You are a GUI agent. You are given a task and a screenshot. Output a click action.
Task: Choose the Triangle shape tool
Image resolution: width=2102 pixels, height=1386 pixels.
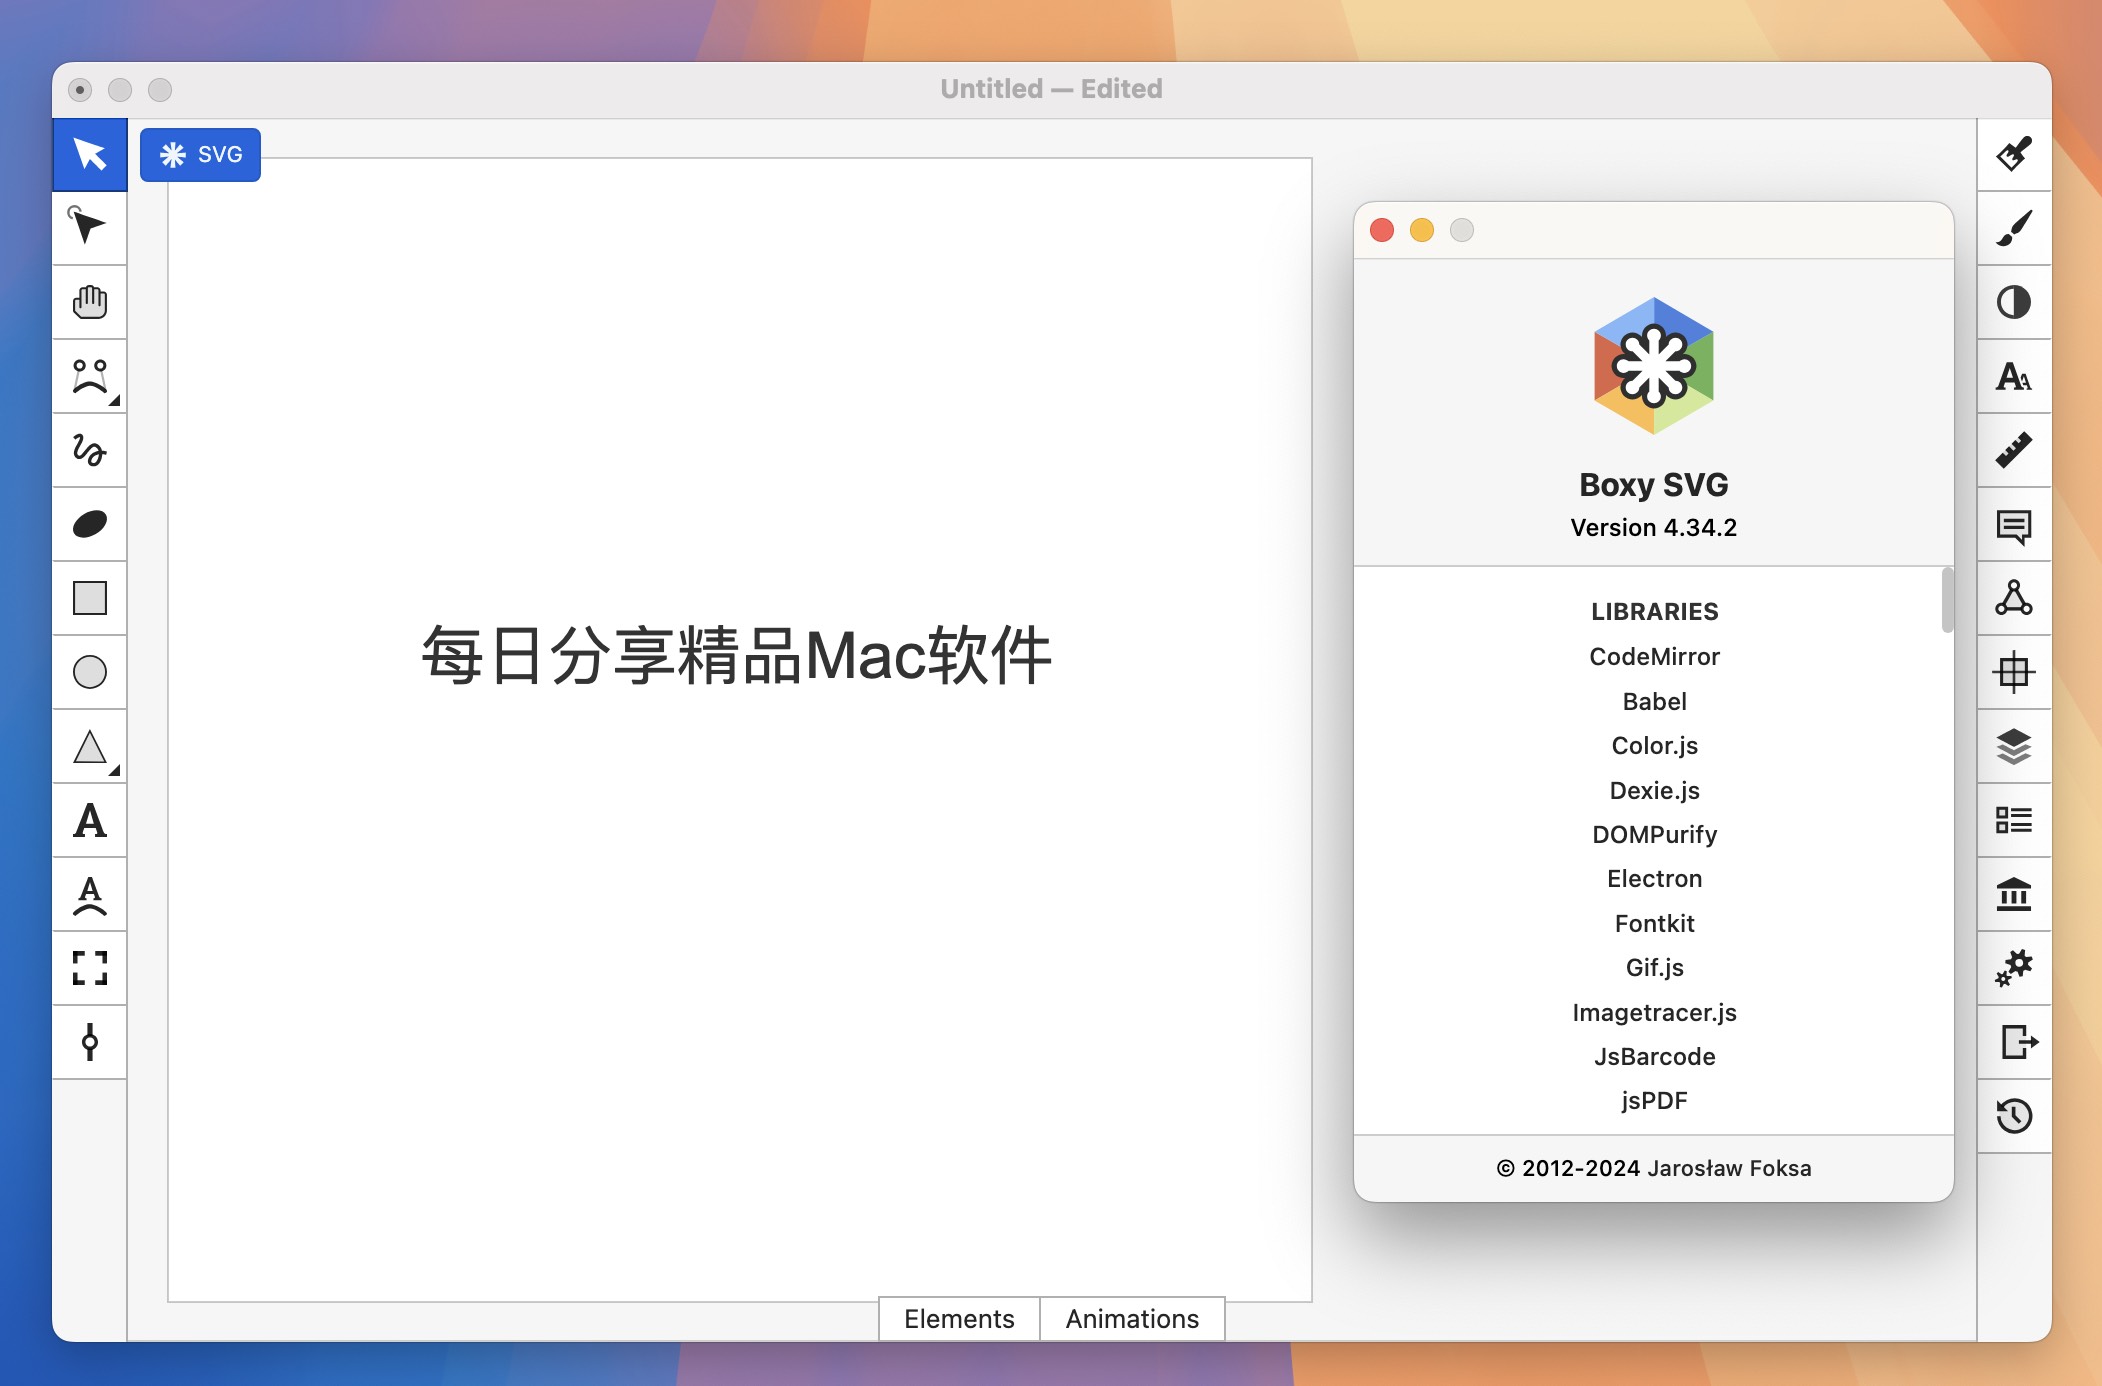90,746
